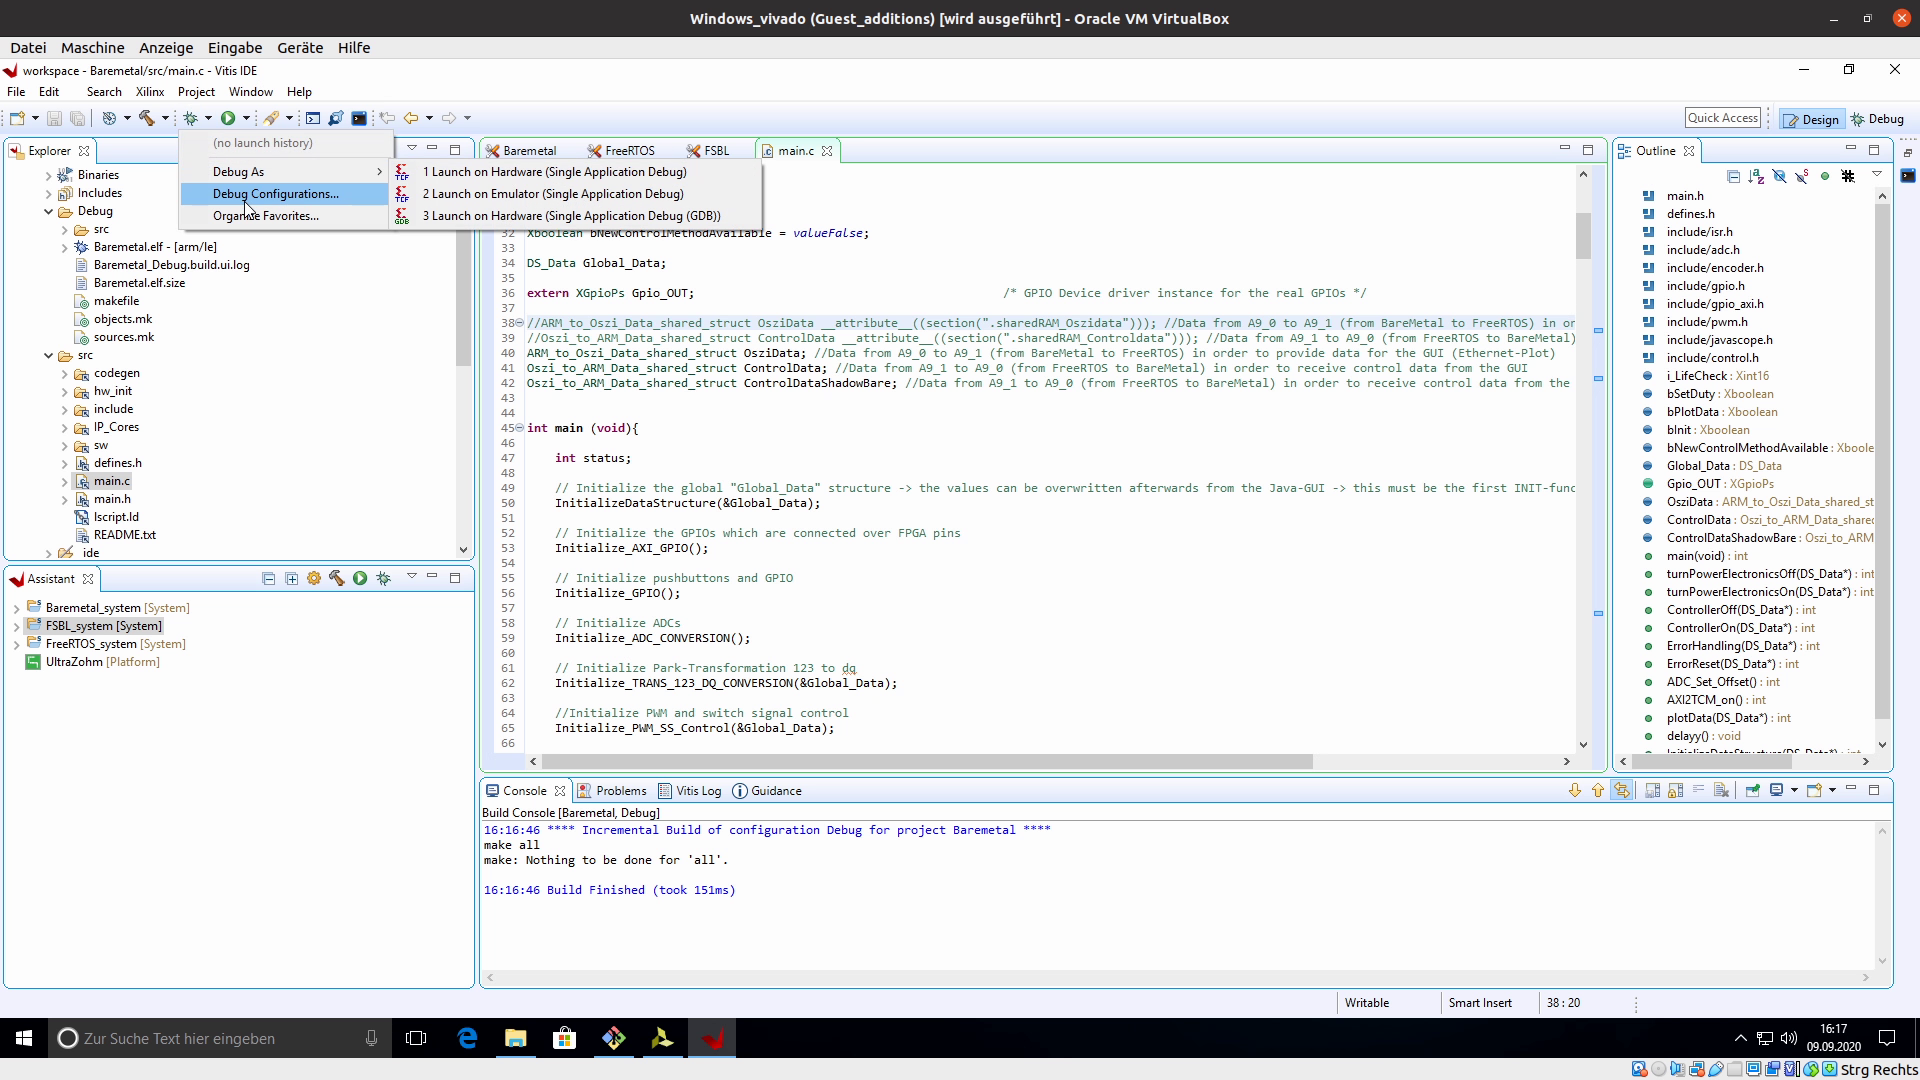Run the application with the green play icon
Viewport: 1920px width, 1080px height.
pos(228,119)
